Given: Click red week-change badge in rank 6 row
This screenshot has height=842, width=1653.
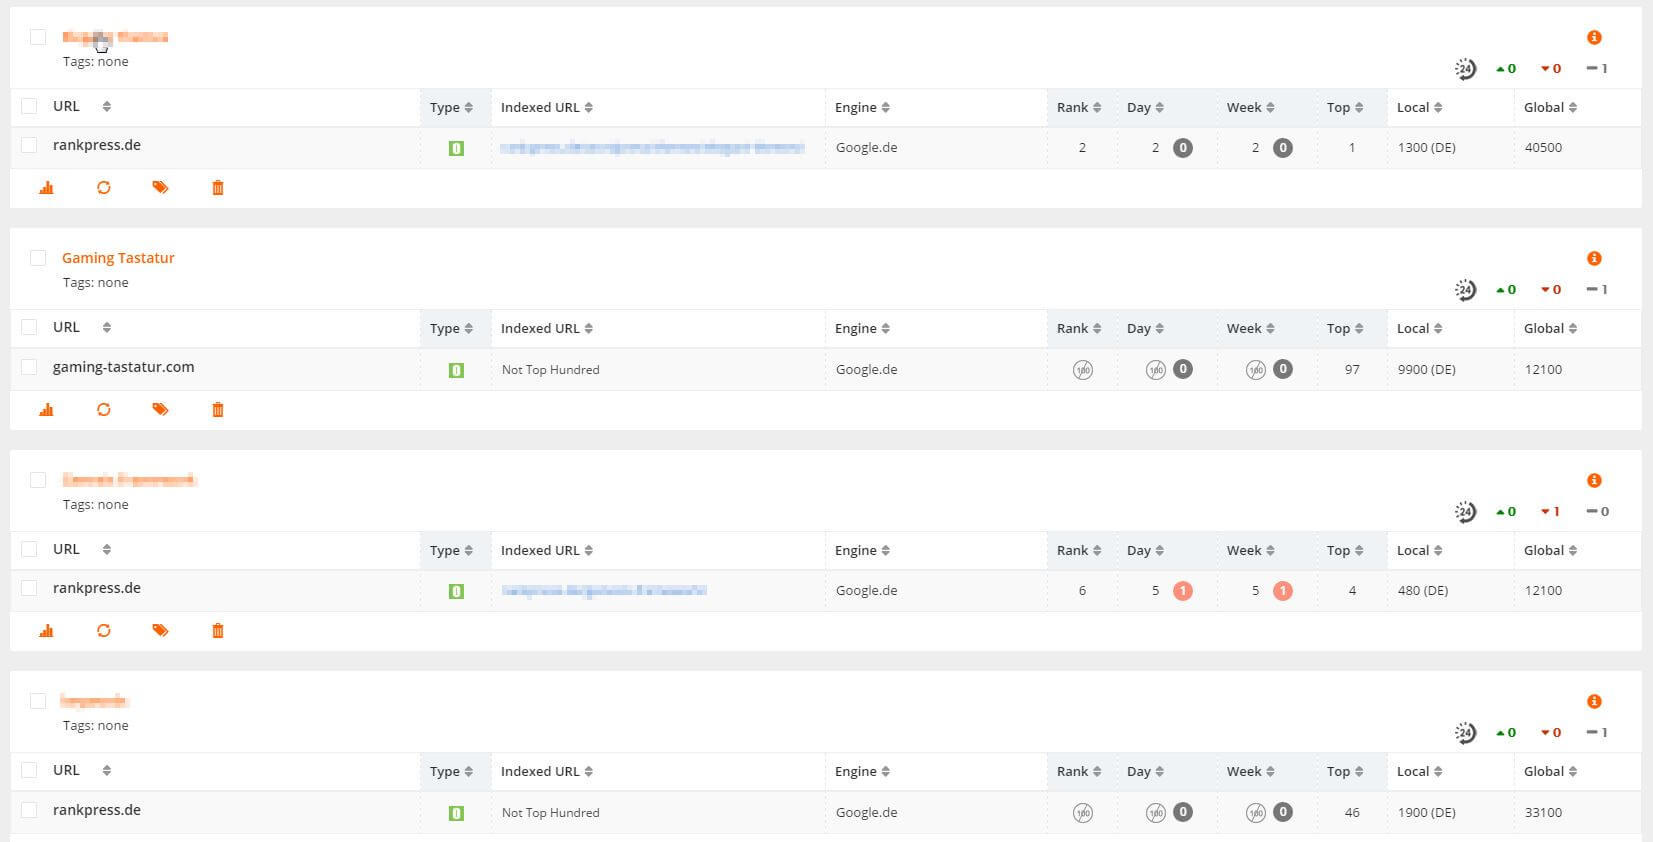Looking at the screenshot, I should (1283, 591).
